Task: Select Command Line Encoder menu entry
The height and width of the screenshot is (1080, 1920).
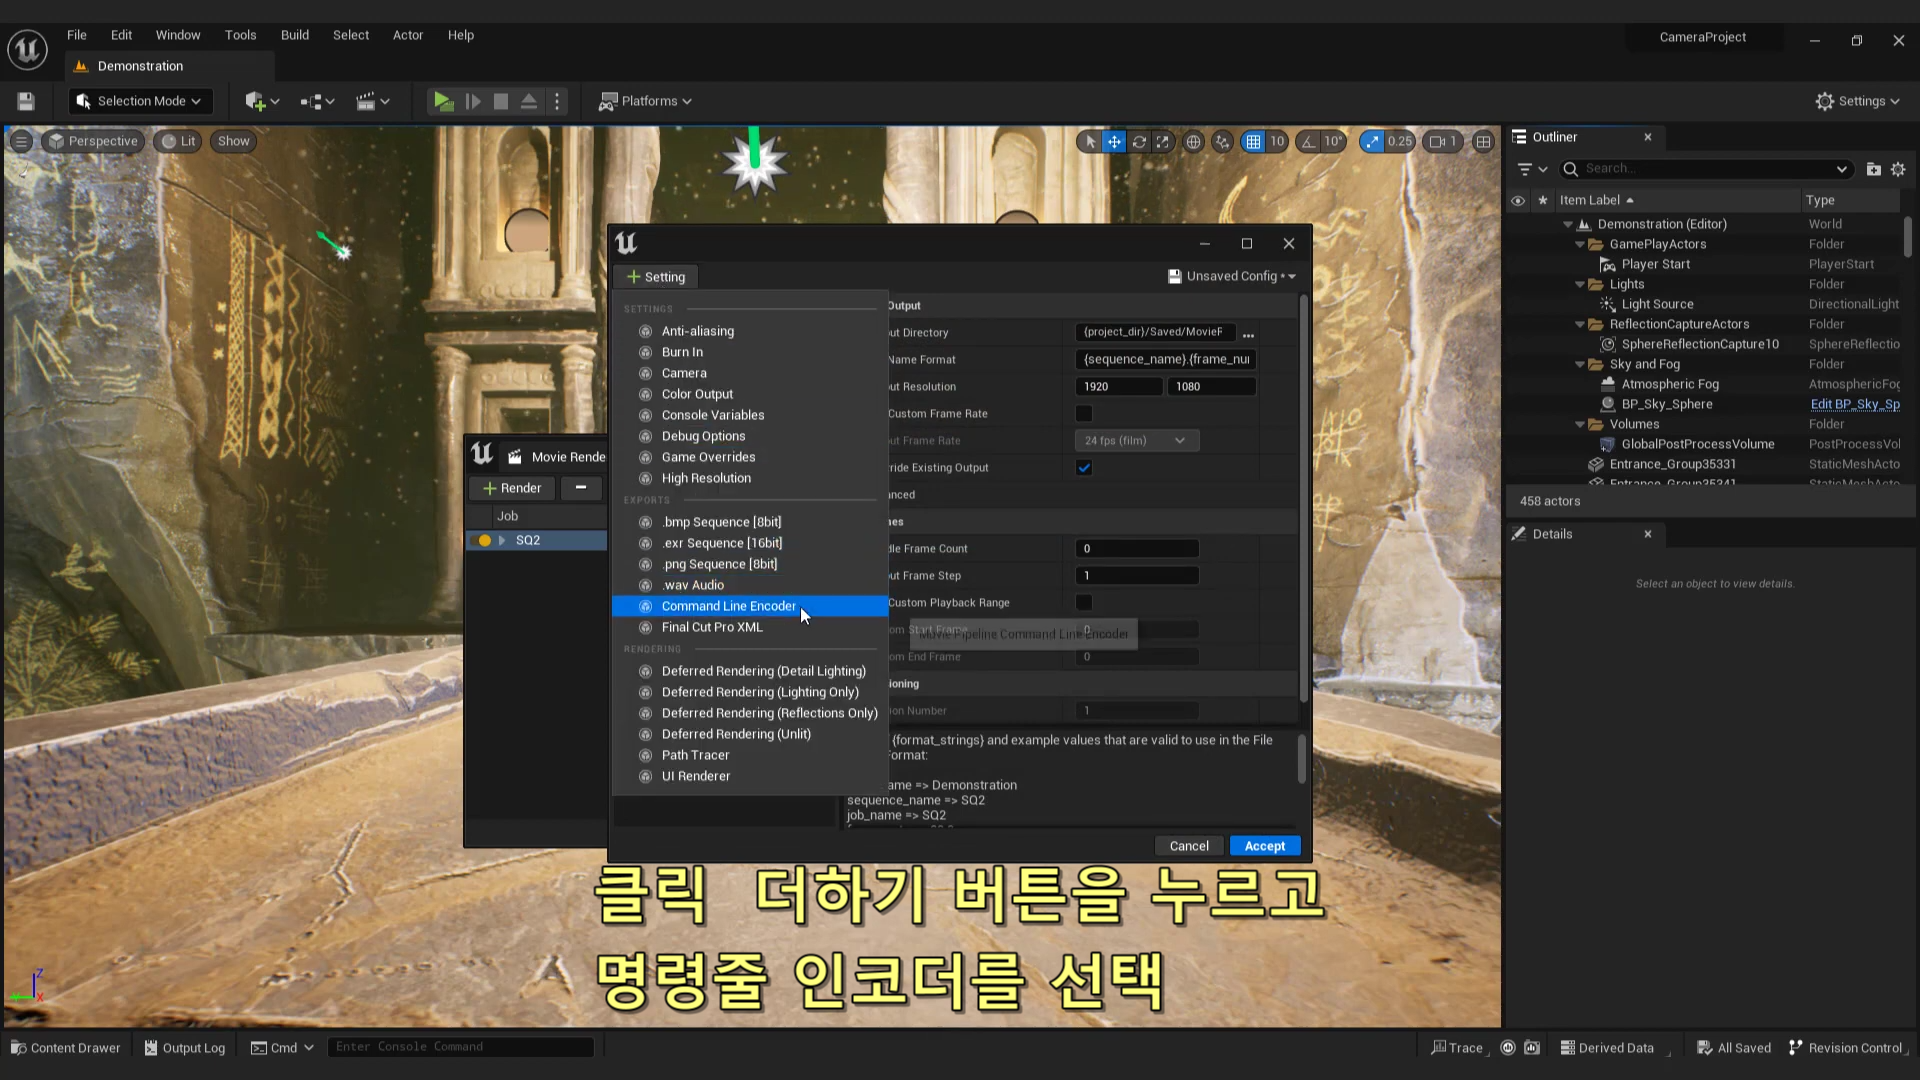Action: tap(728, 606)
